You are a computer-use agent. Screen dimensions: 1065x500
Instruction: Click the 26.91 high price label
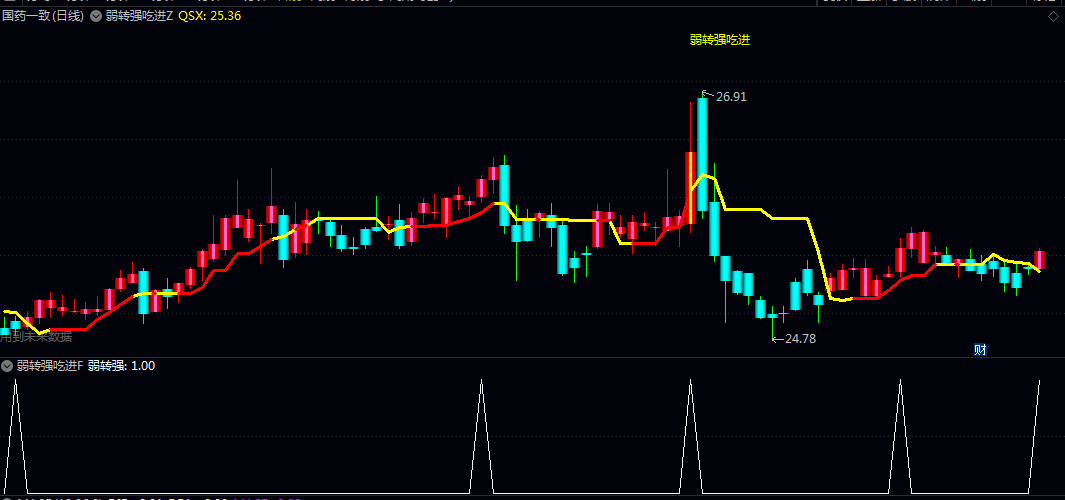click(731, 97)
